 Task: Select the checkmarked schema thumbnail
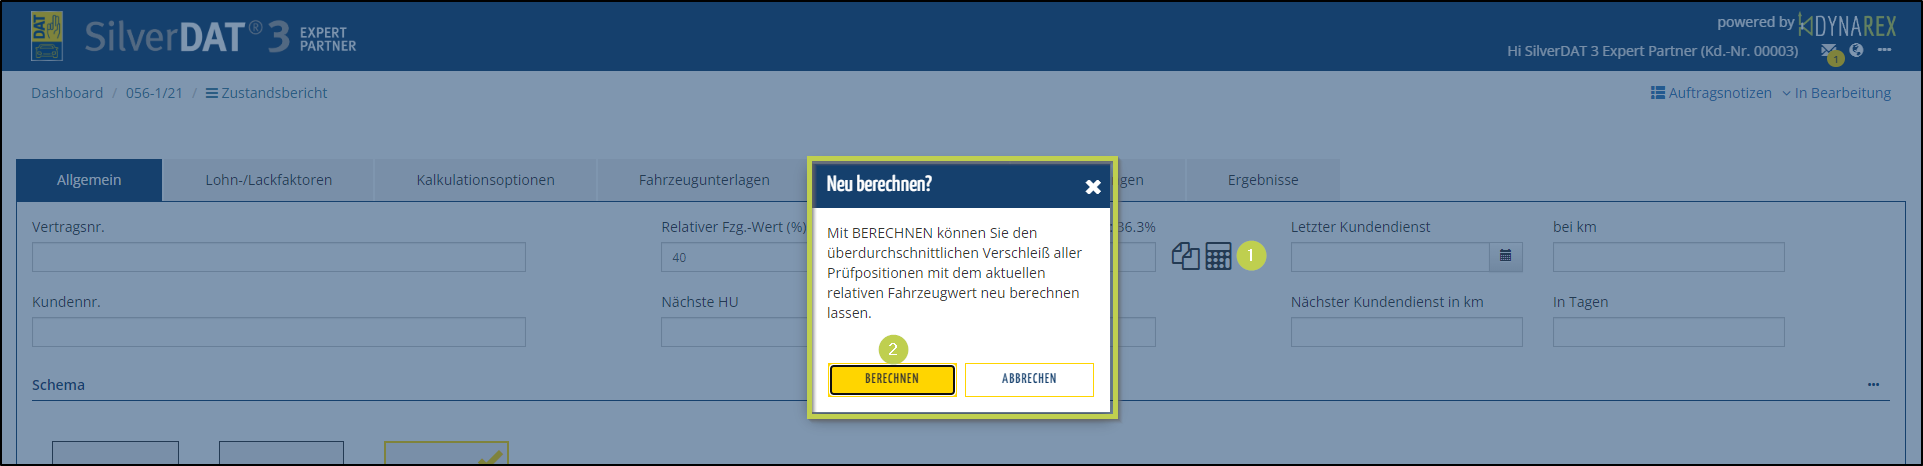(x=446, y=453)
